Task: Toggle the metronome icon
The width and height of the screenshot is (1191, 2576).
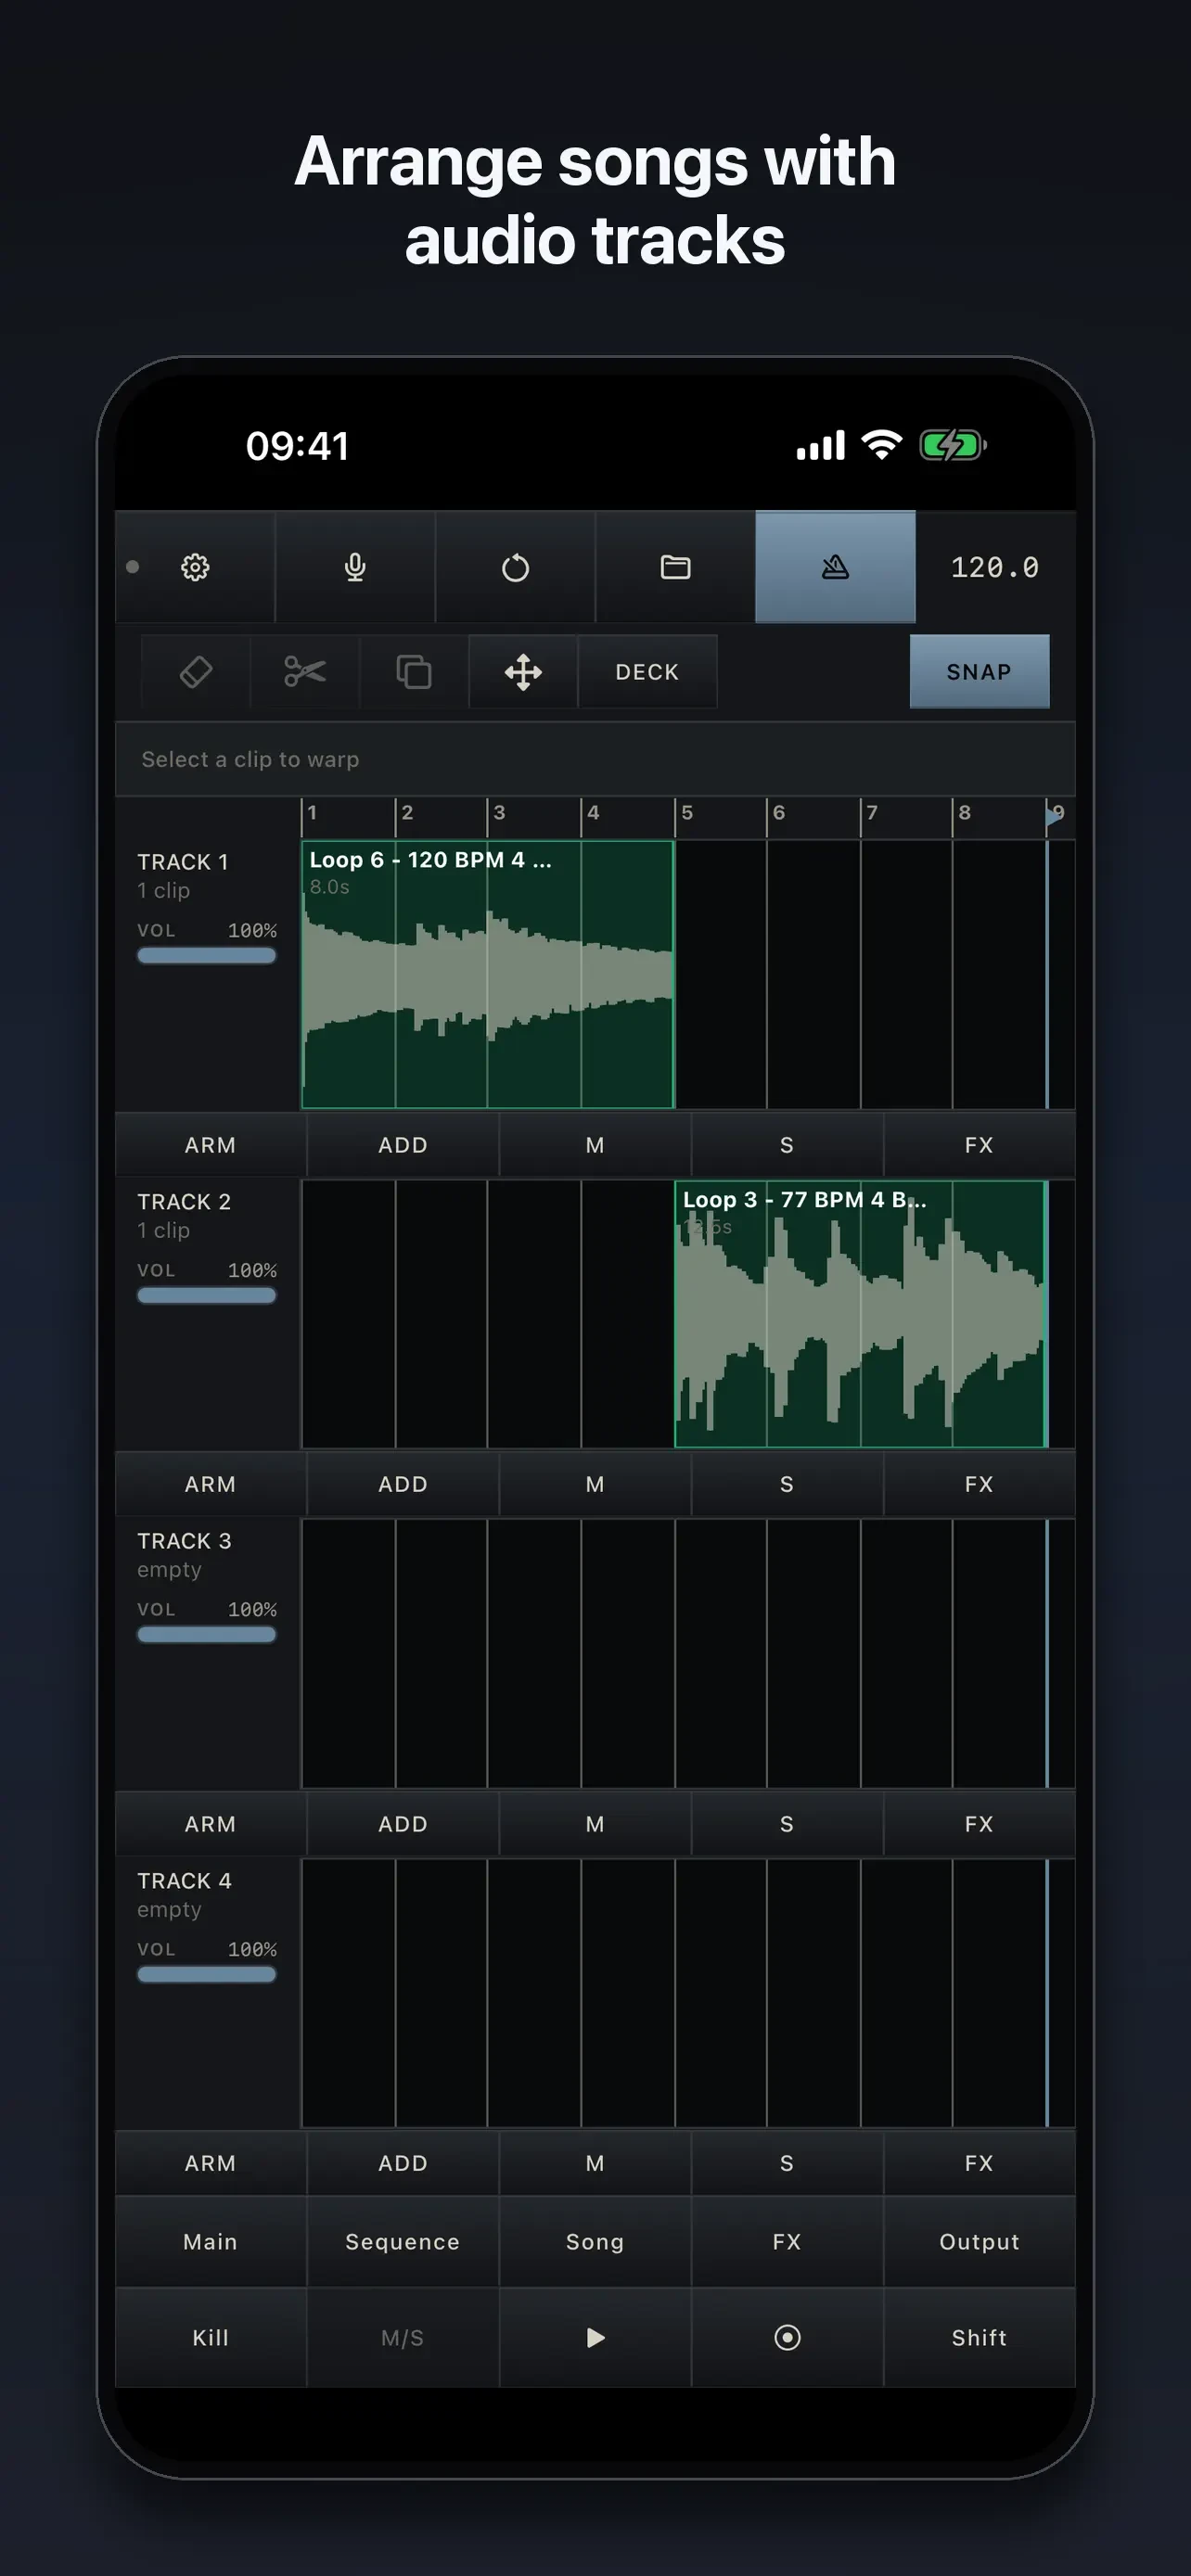Action: [x=835, y=567]
